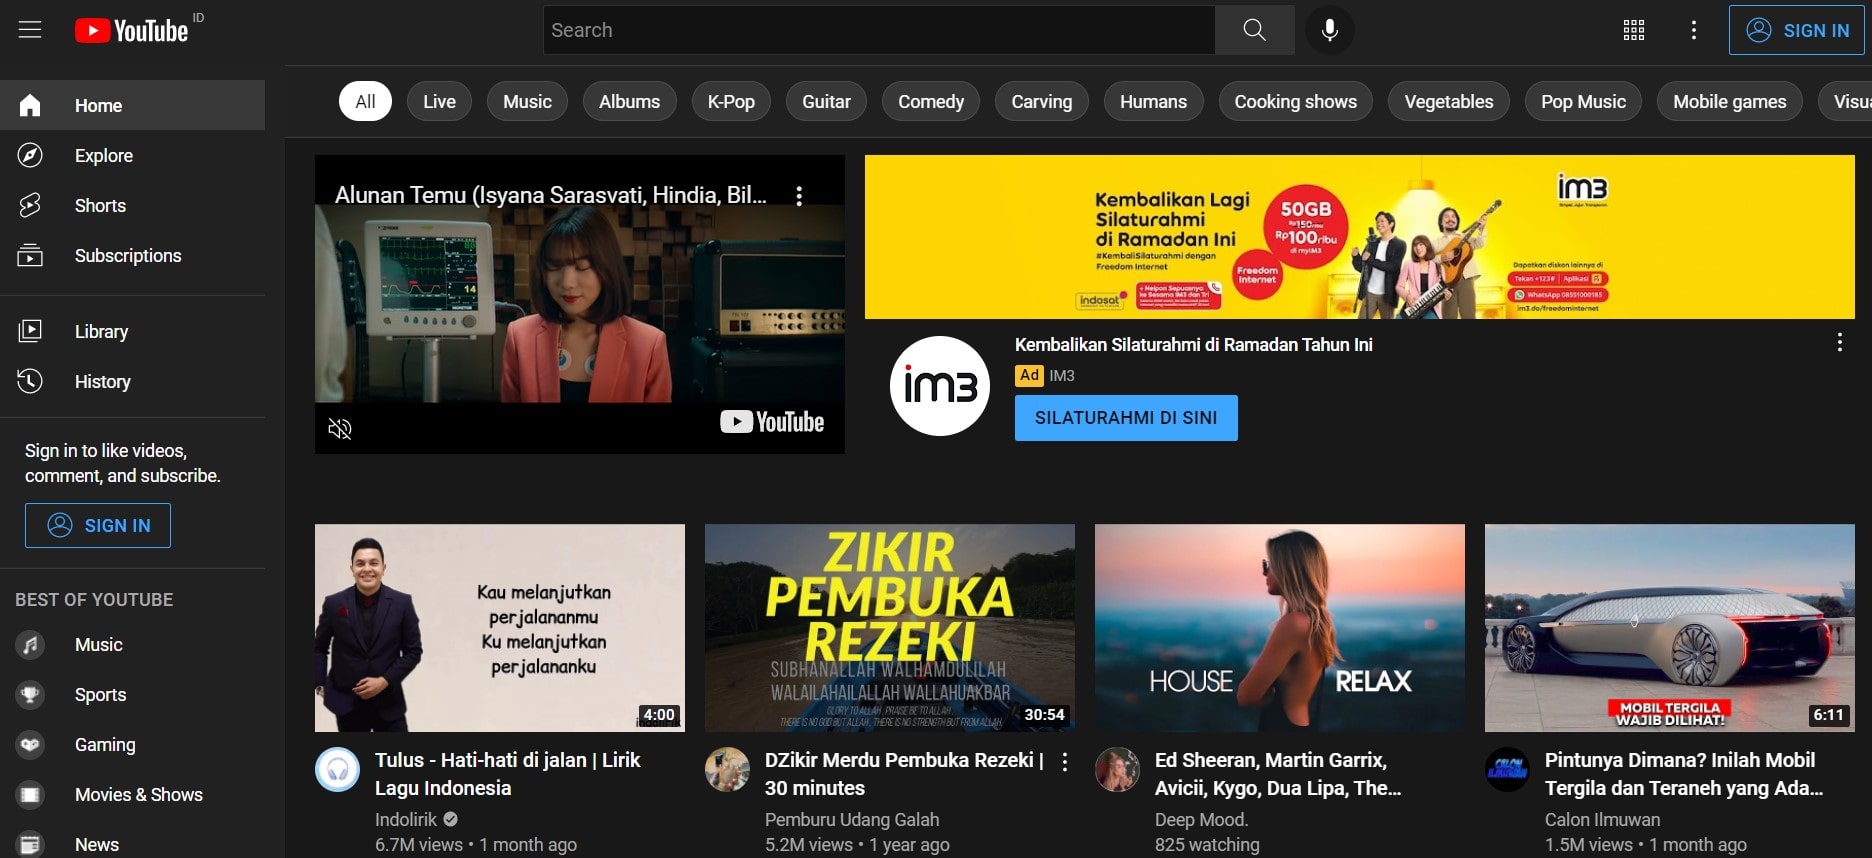The width and height of the screenshot is (1872, 858).
Task: Start voice search with microphone icon
Action: point(1329,30)
